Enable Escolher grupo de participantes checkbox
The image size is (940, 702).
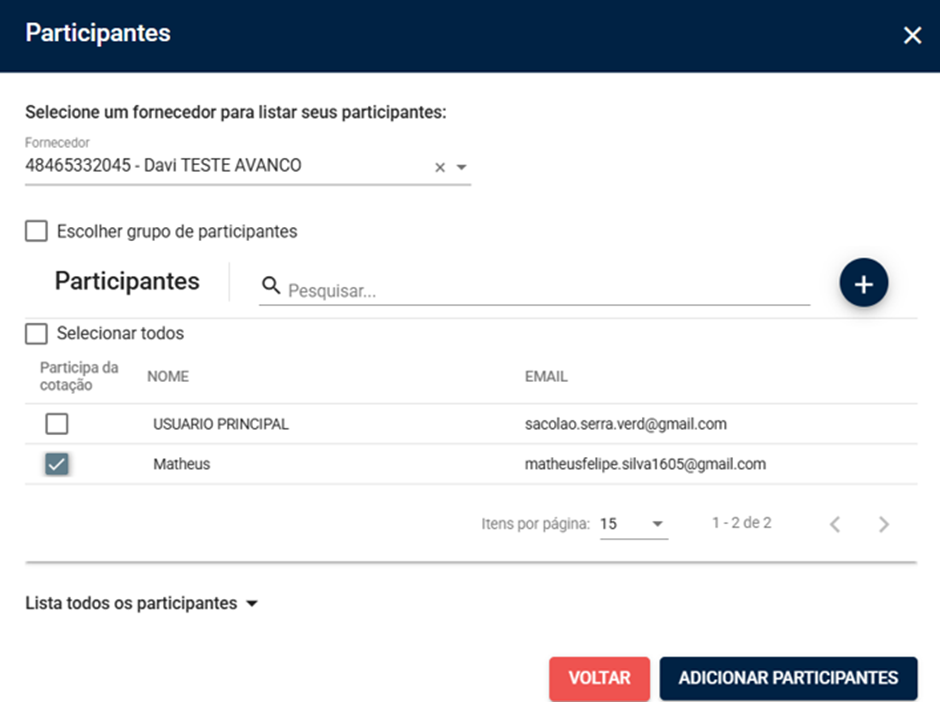tap(36, 231)
